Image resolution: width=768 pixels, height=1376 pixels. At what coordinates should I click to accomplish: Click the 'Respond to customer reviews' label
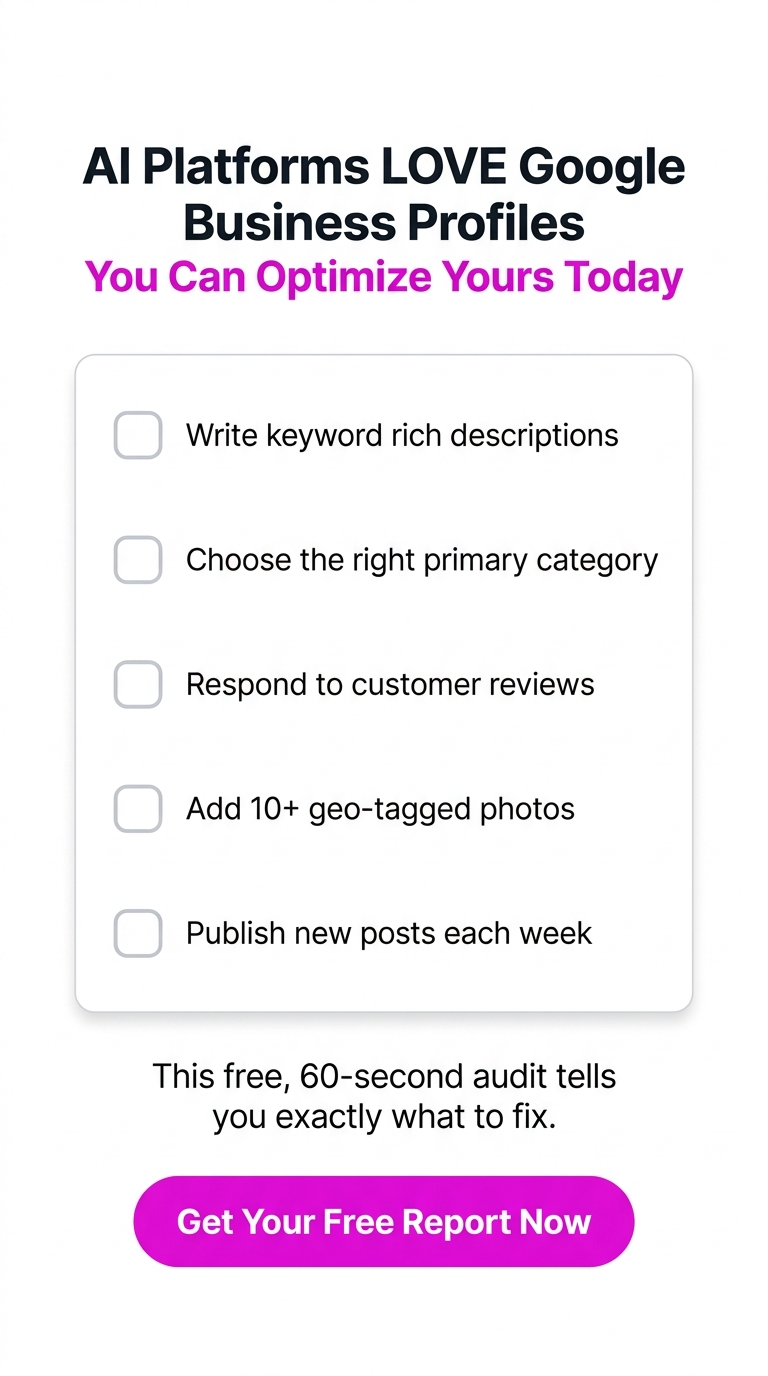point(390,684)
